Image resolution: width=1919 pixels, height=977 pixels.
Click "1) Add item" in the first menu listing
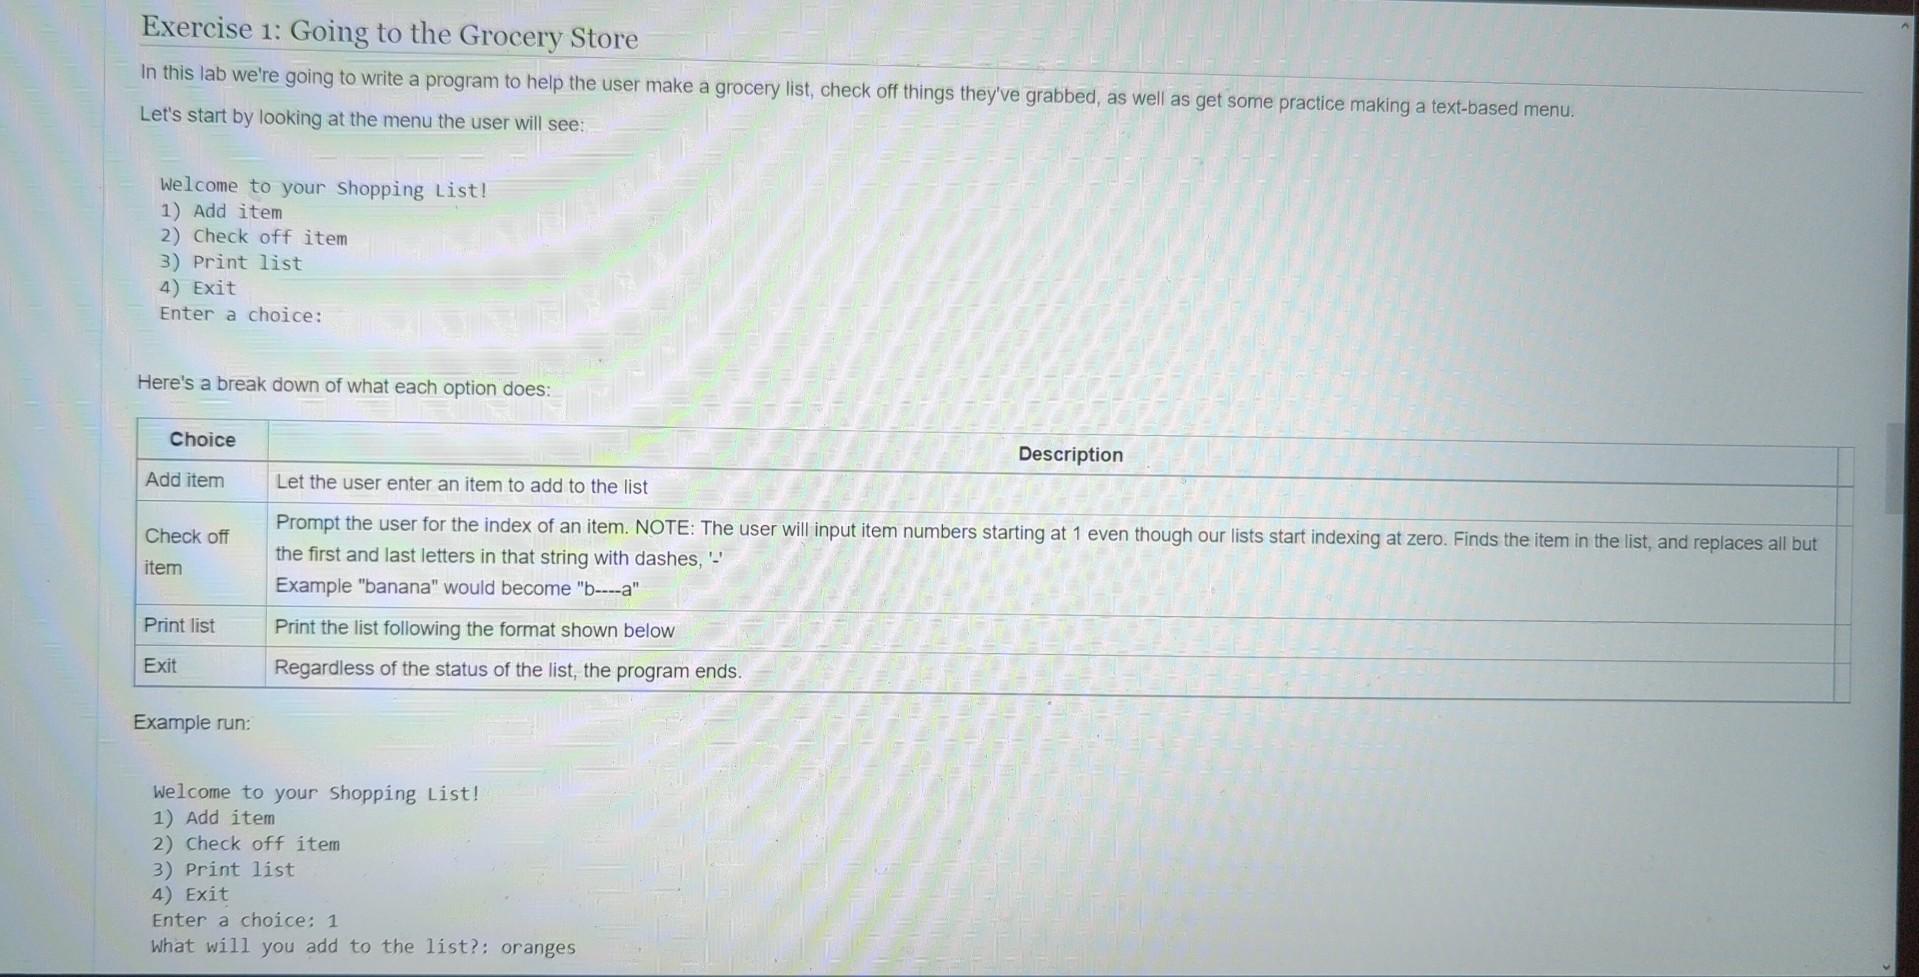click(221, 211)
